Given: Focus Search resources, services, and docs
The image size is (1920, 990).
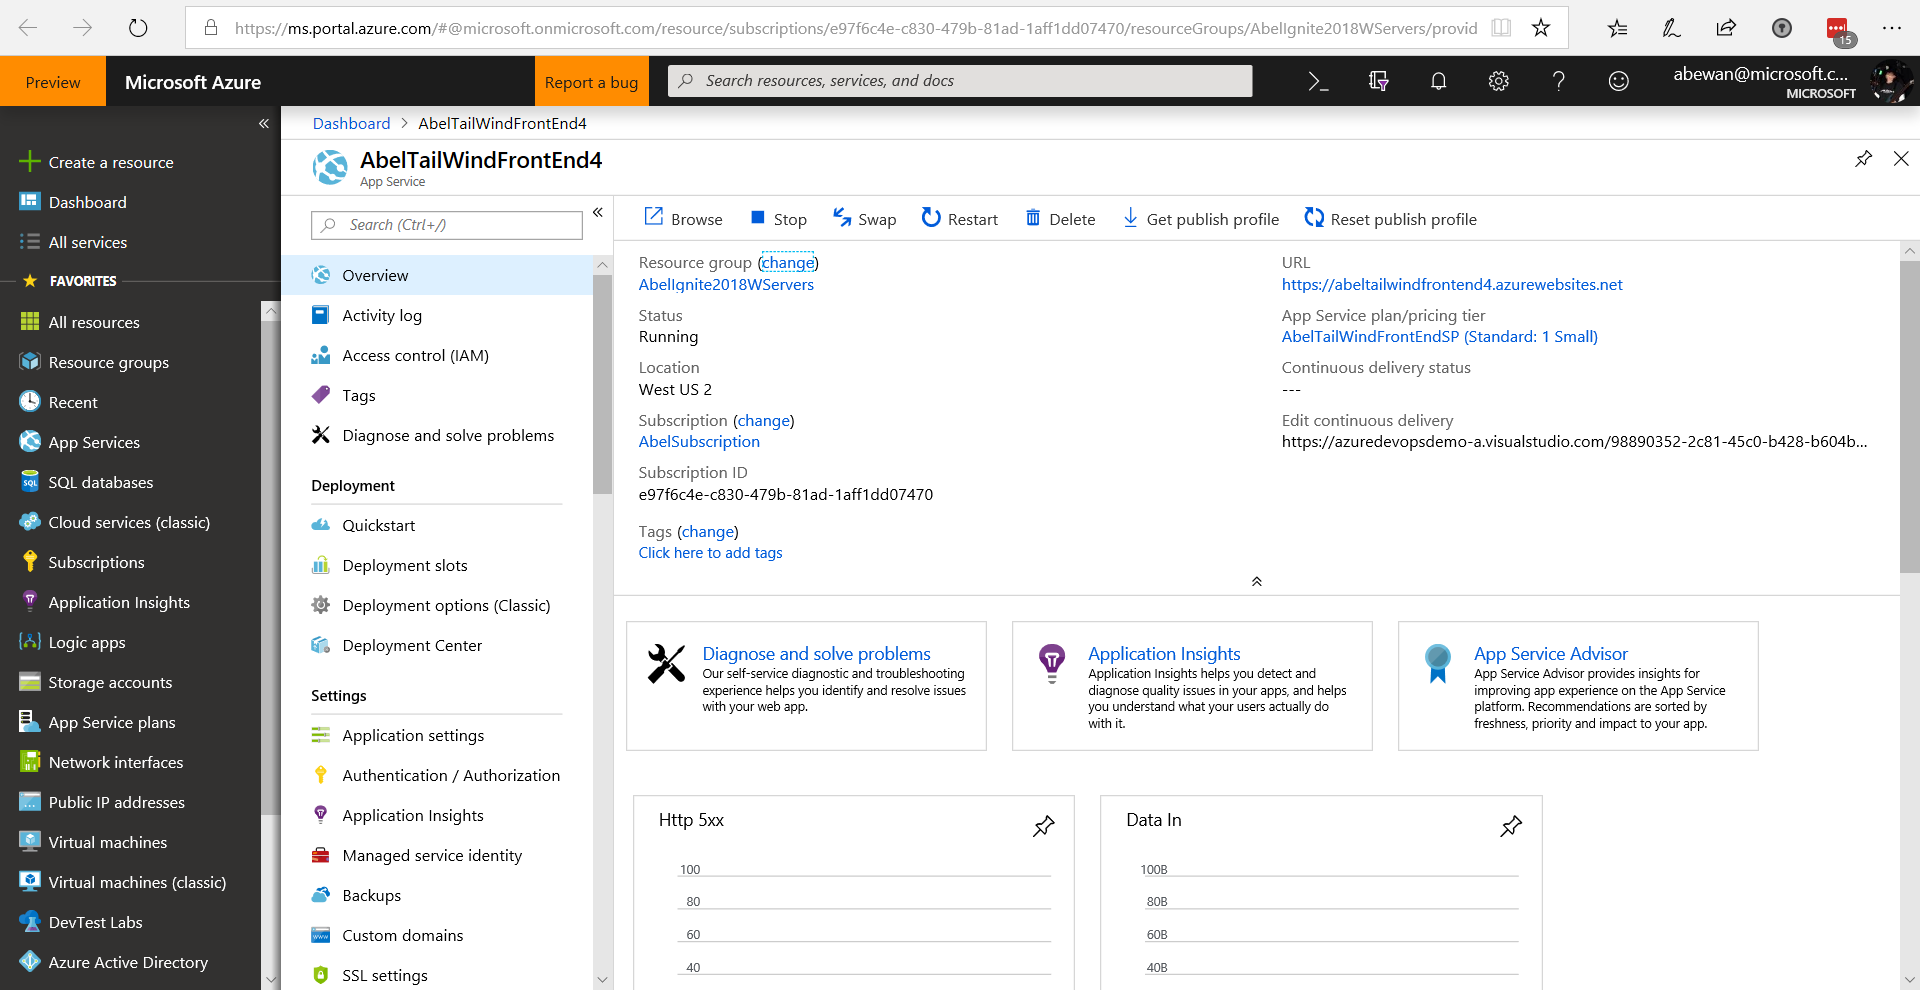Looking at the screenshot, I should click(960, 81).
